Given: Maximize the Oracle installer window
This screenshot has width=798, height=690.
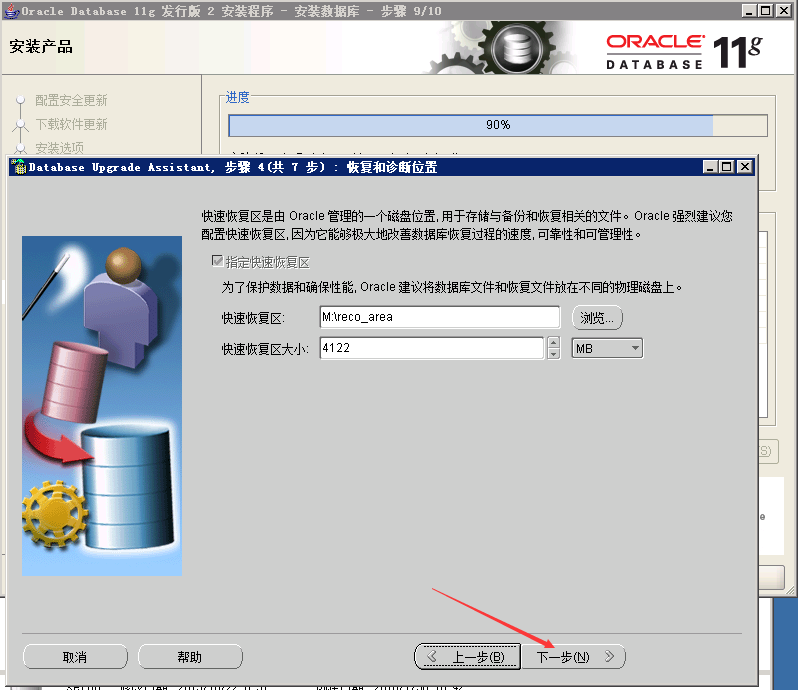Looking at the screenshot, I should pos(765,11).
